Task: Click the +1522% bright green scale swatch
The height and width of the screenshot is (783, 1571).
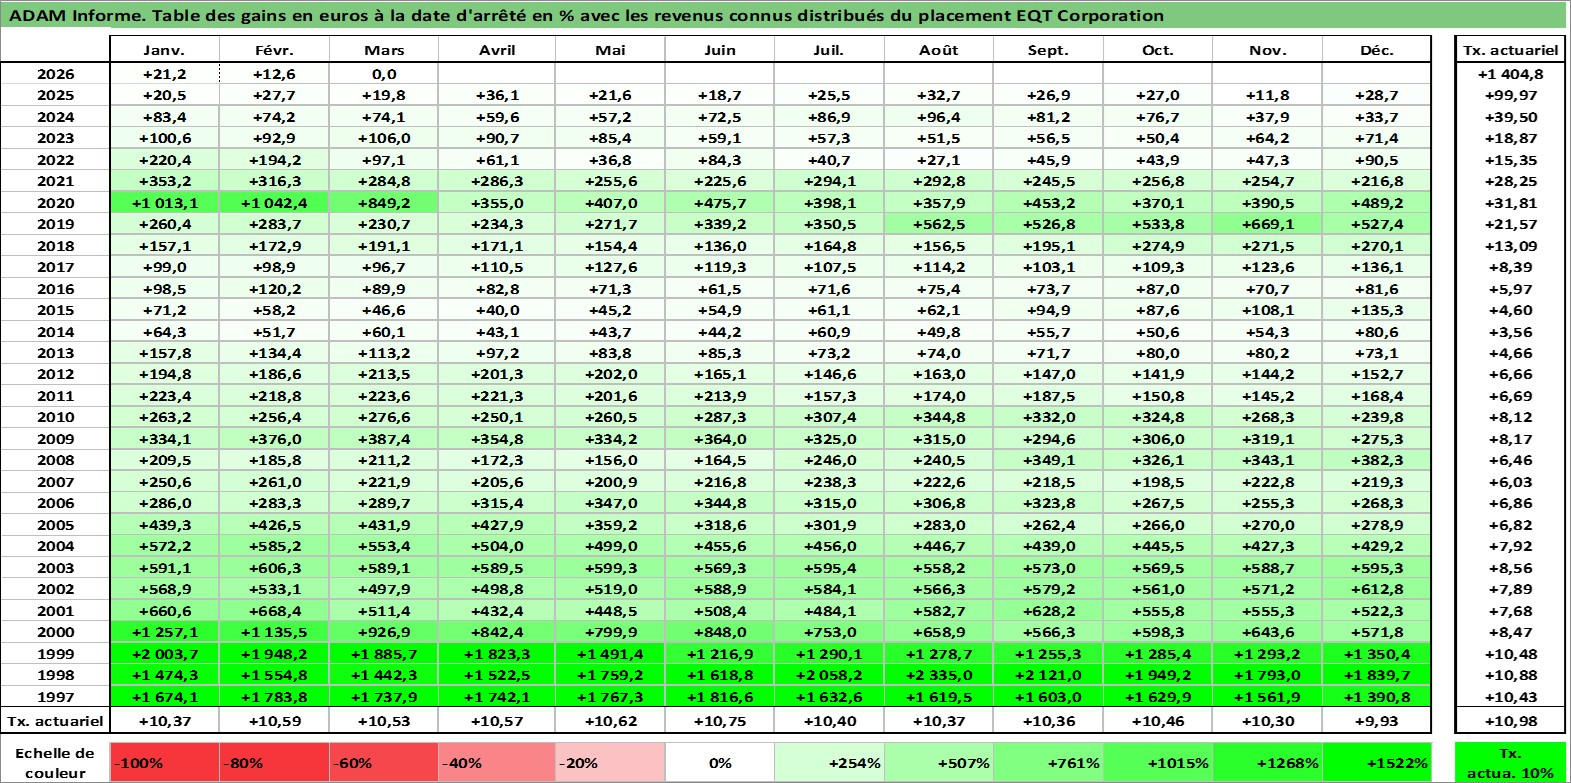Action: click(1376, 762)
